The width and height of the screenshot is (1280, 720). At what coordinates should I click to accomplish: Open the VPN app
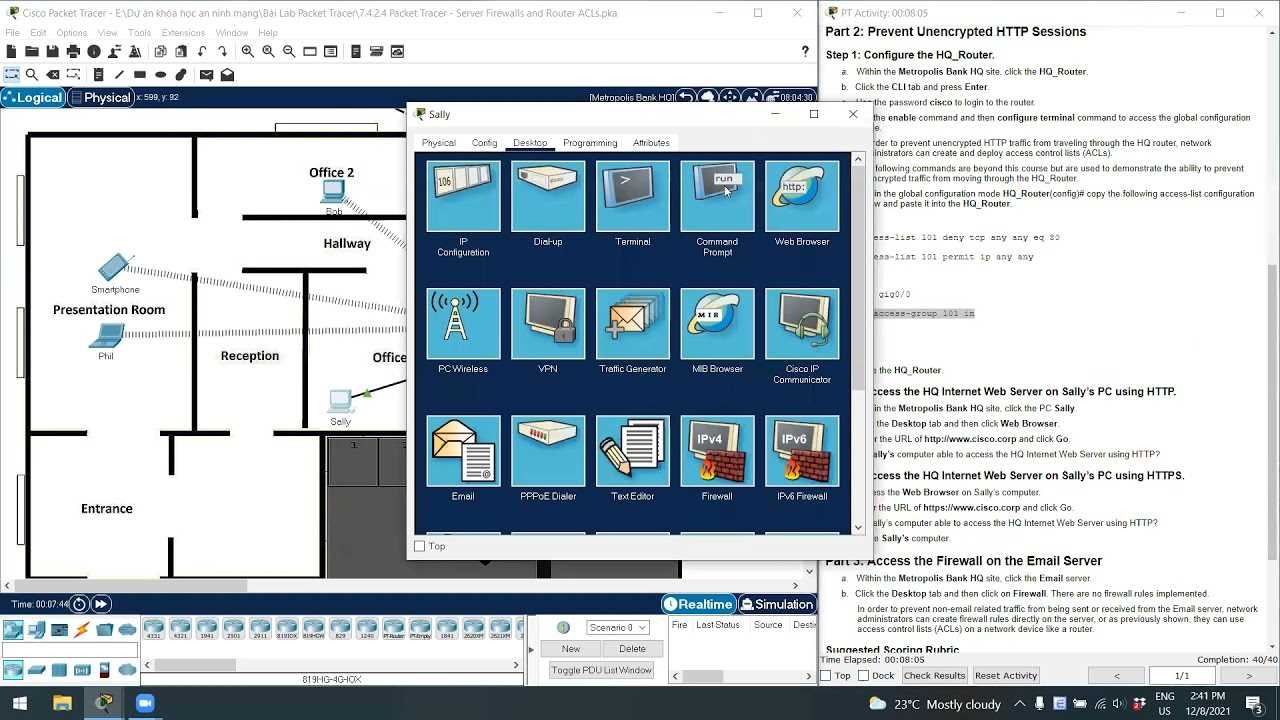coord(548,323)
